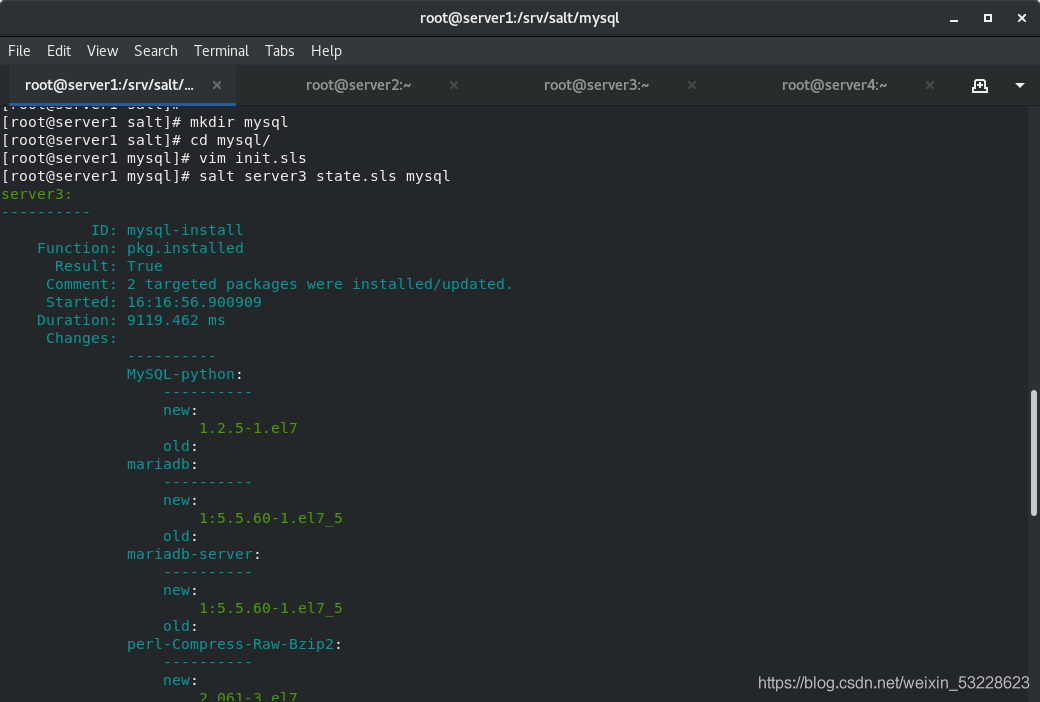Image resolution: width=1040 pixels, height=702 pixels.
Task: Open the Search menu
Action: [156, 51]
